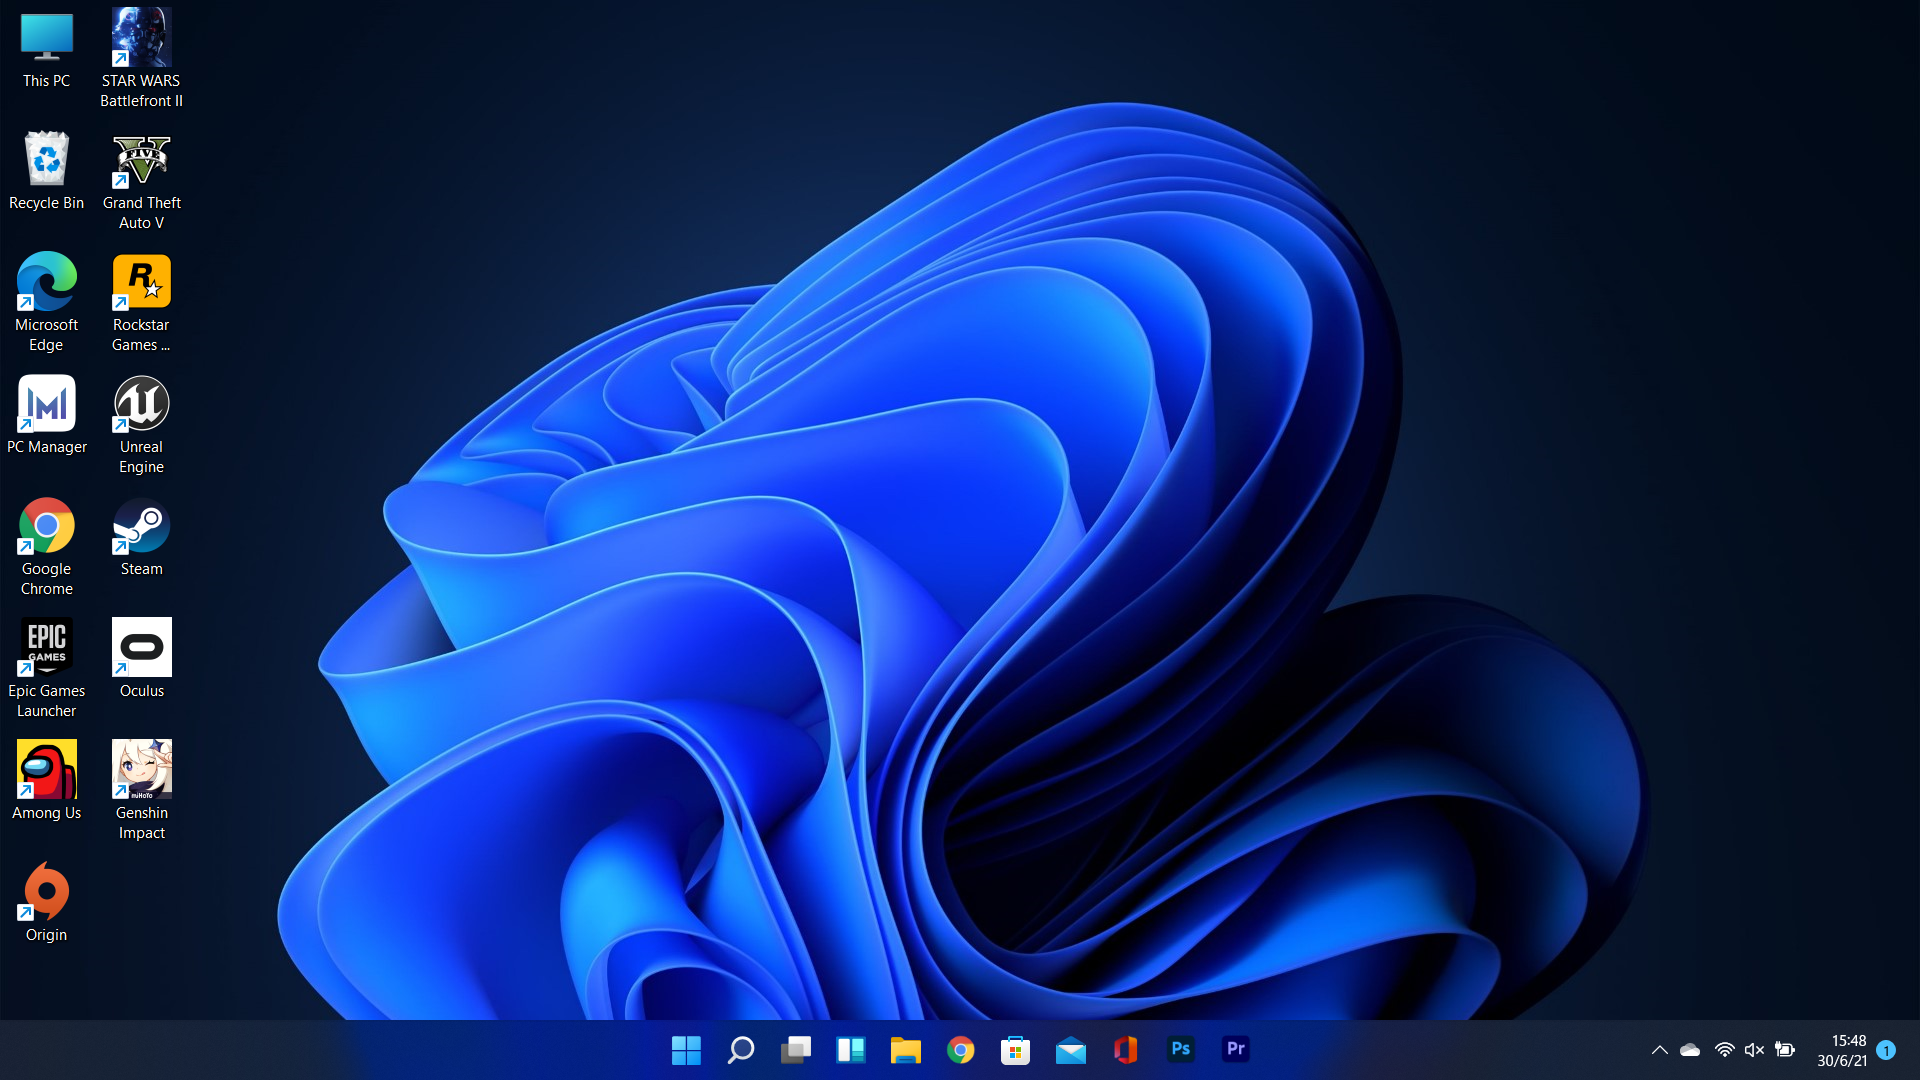Select the Recycle Bin icon
This screenshot has height=1080, width=1920.
(46, 171)
